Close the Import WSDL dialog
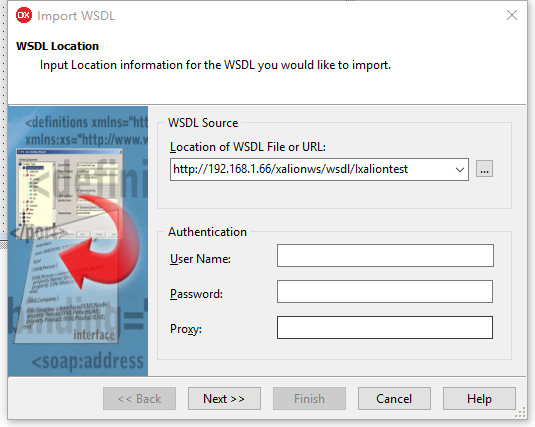The height and width of the screenshot is (427, 535). coord(512,15)
